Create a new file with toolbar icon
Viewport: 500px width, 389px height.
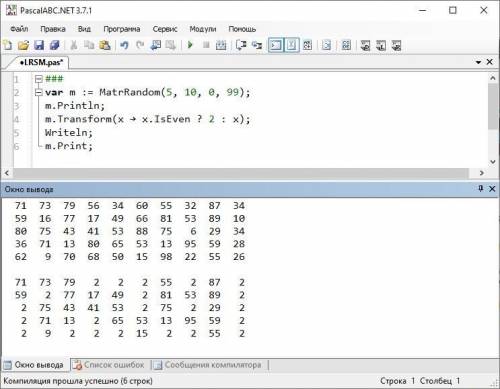click(7, 45)
